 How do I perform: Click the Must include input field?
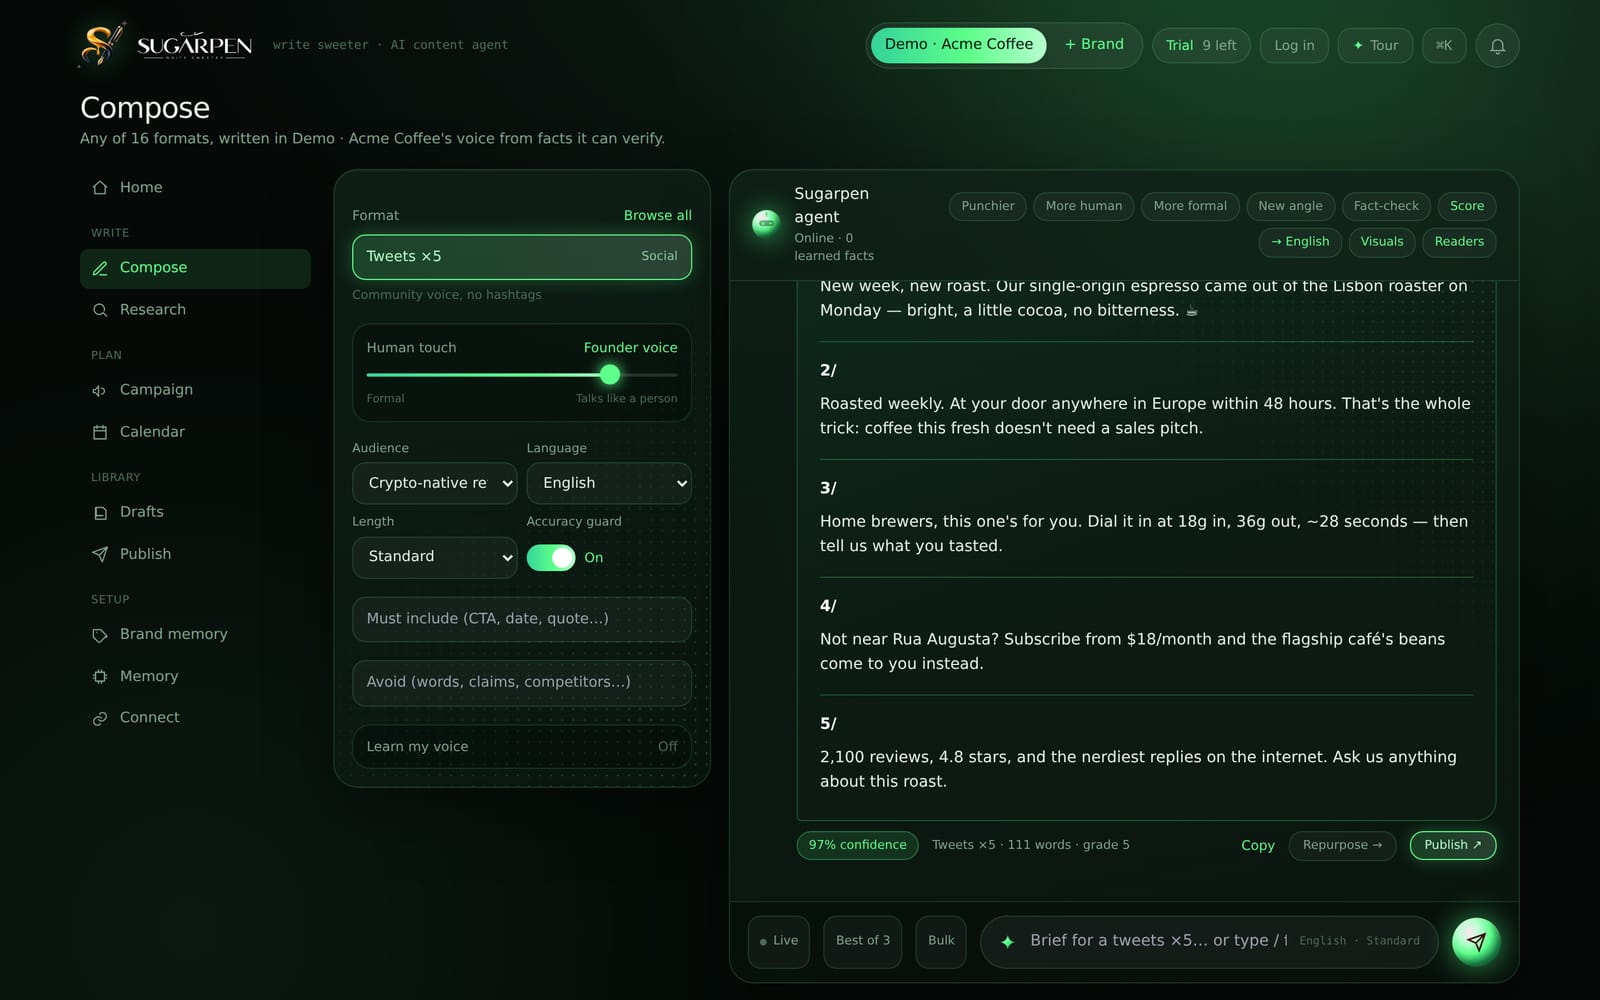tap(522, 619)
